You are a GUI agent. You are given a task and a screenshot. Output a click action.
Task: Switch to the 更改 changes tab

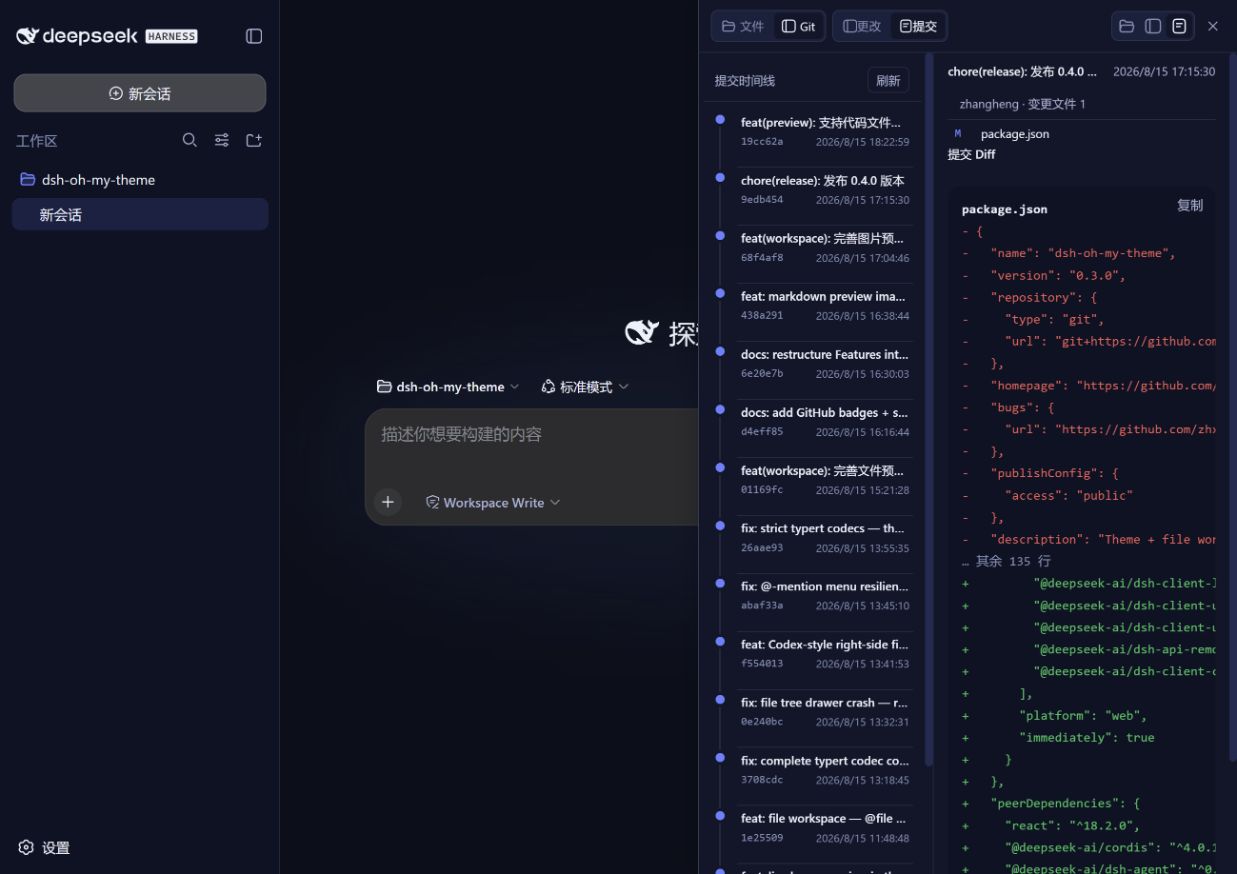[862, 26]
